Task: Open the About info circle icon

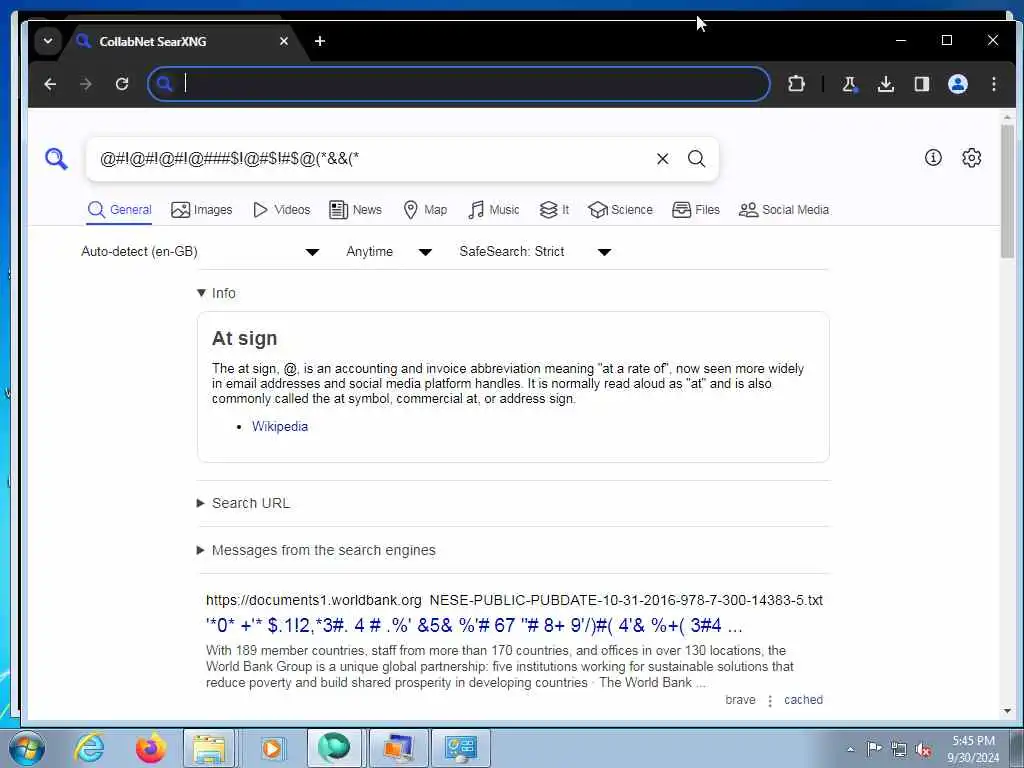Action: [x=933, y=157]
